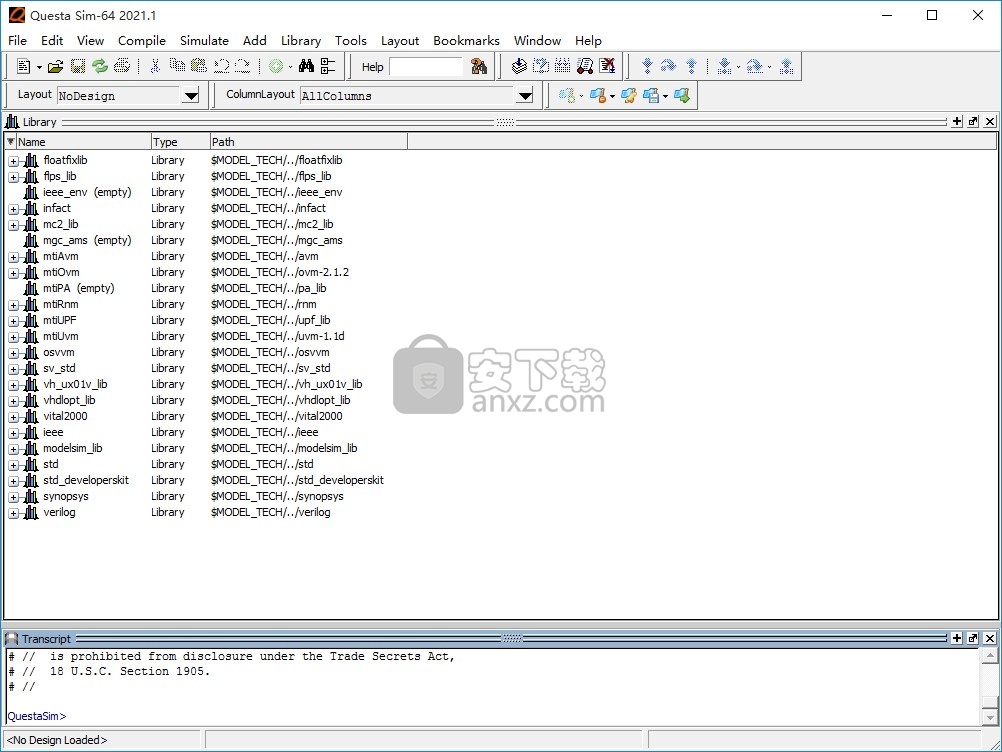Click the Path column header
1002x752 pixels.
tap(309, 142)
